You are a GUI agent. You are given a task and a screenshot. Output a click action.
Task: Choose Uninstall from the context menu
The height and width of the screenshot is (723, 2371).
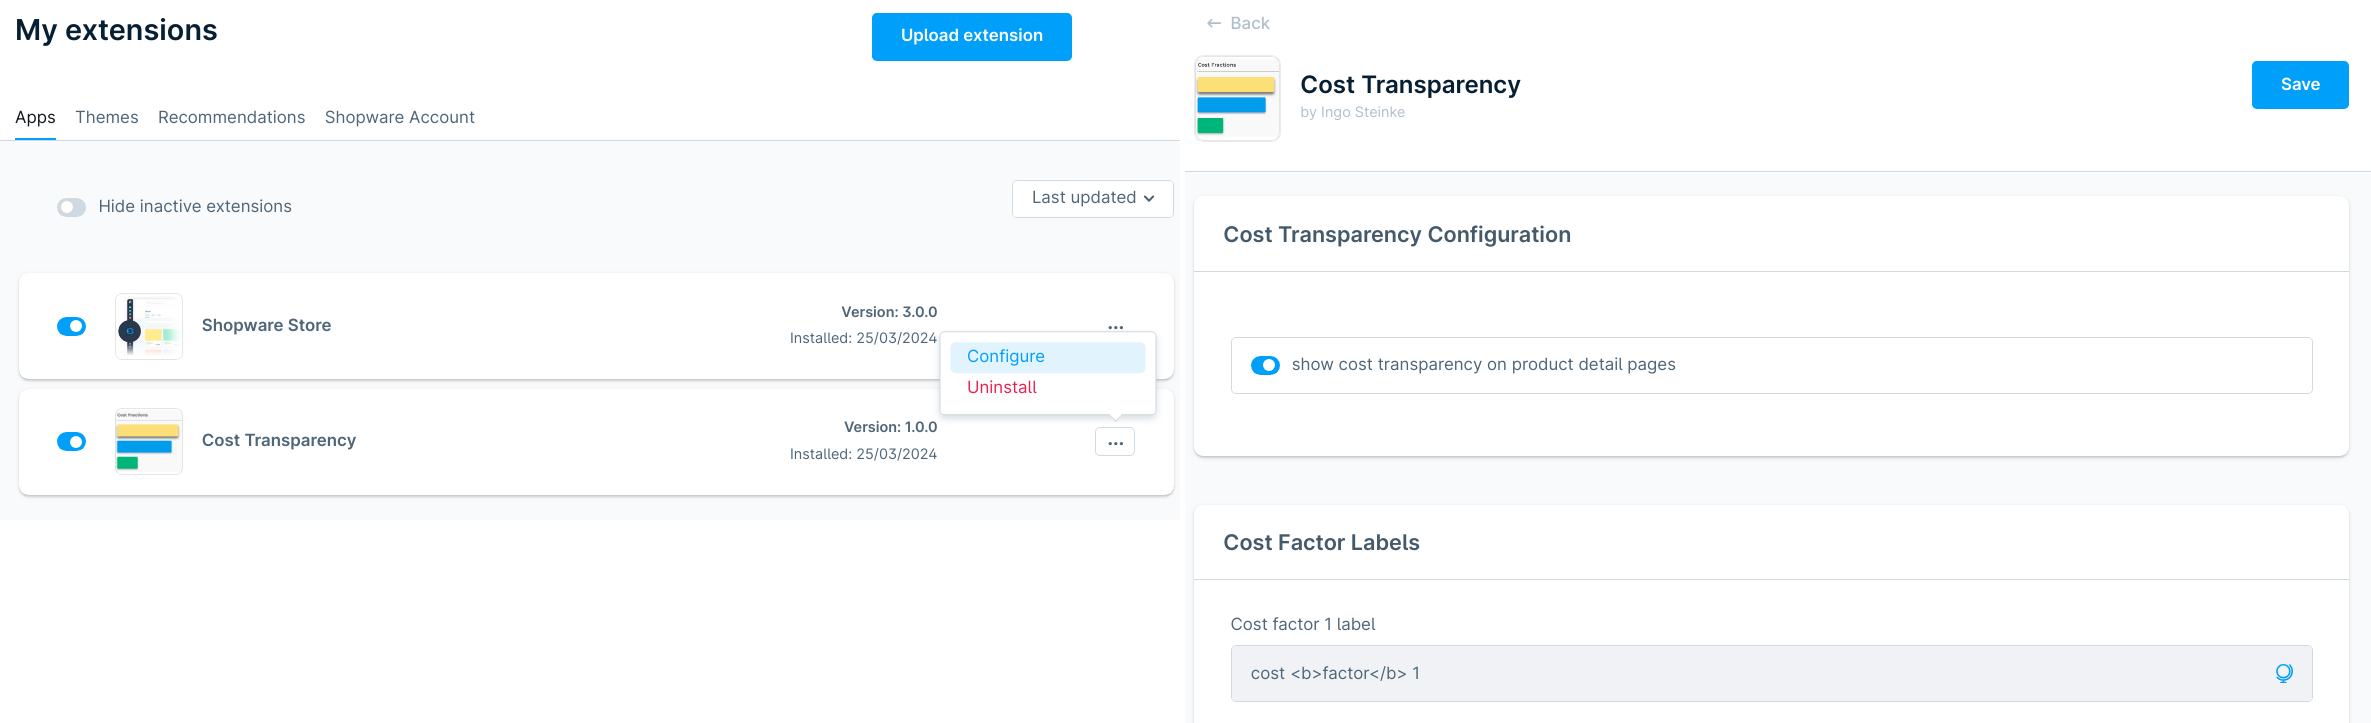1047,388
